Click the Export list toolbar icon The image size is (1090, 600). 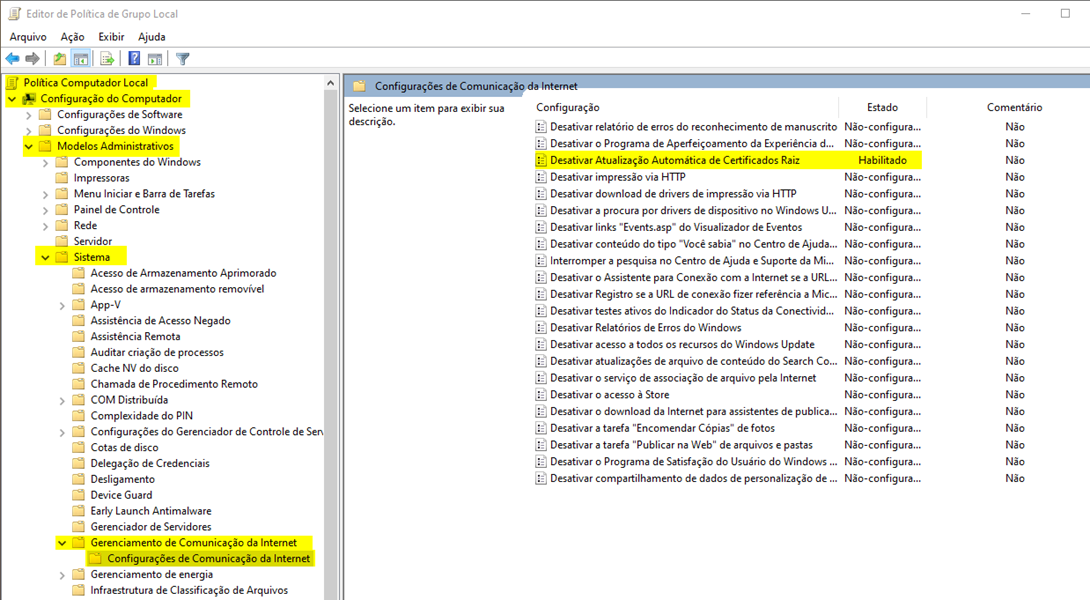[107, 59]
